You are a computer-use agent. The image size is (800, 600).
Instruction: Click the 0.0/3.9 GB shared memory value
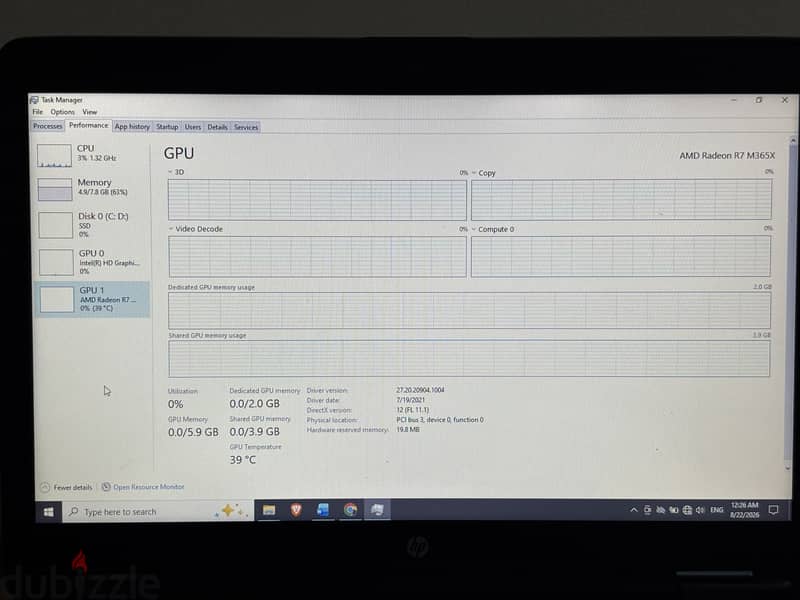pyautogui.click(x=255, y=432)
